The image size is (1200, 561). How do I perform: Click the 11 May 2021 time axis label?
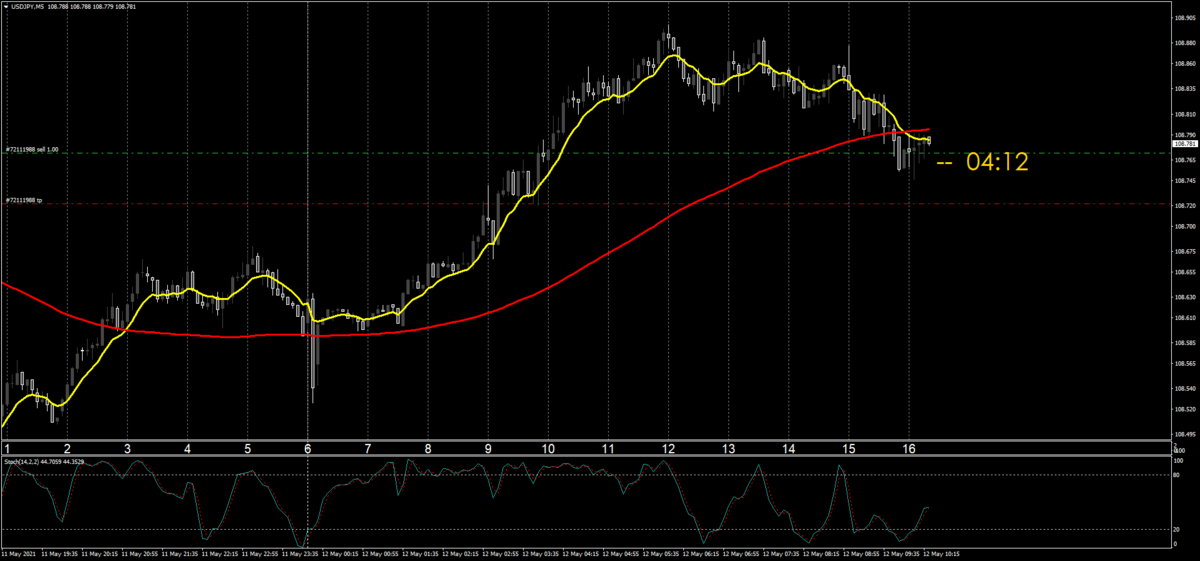click(19, 554)
